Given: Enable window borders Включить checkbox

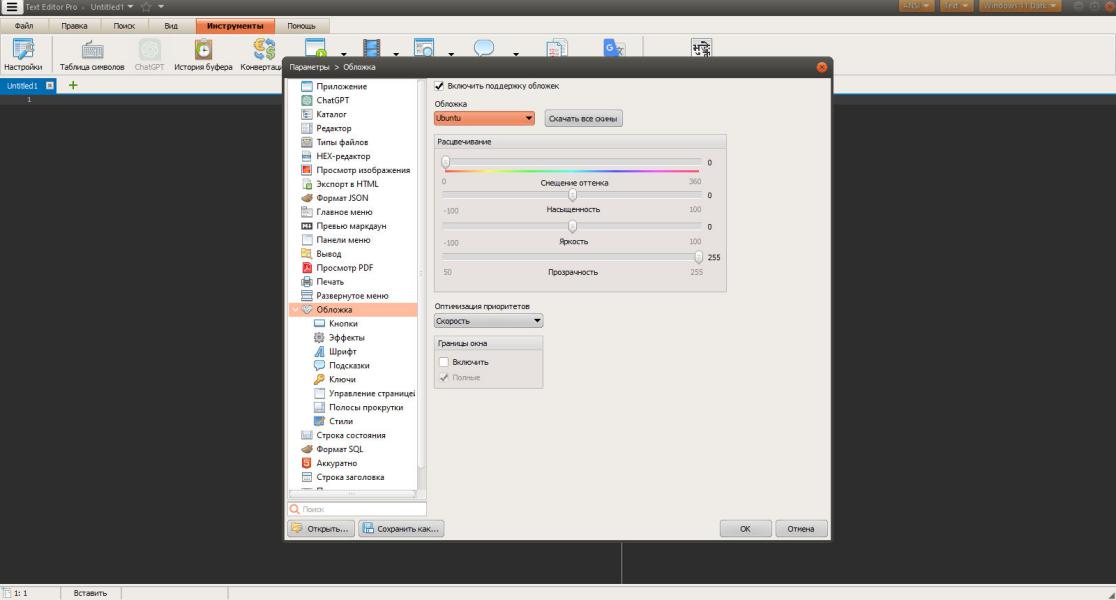Looking at the screenshot, I should click(444, 362).
